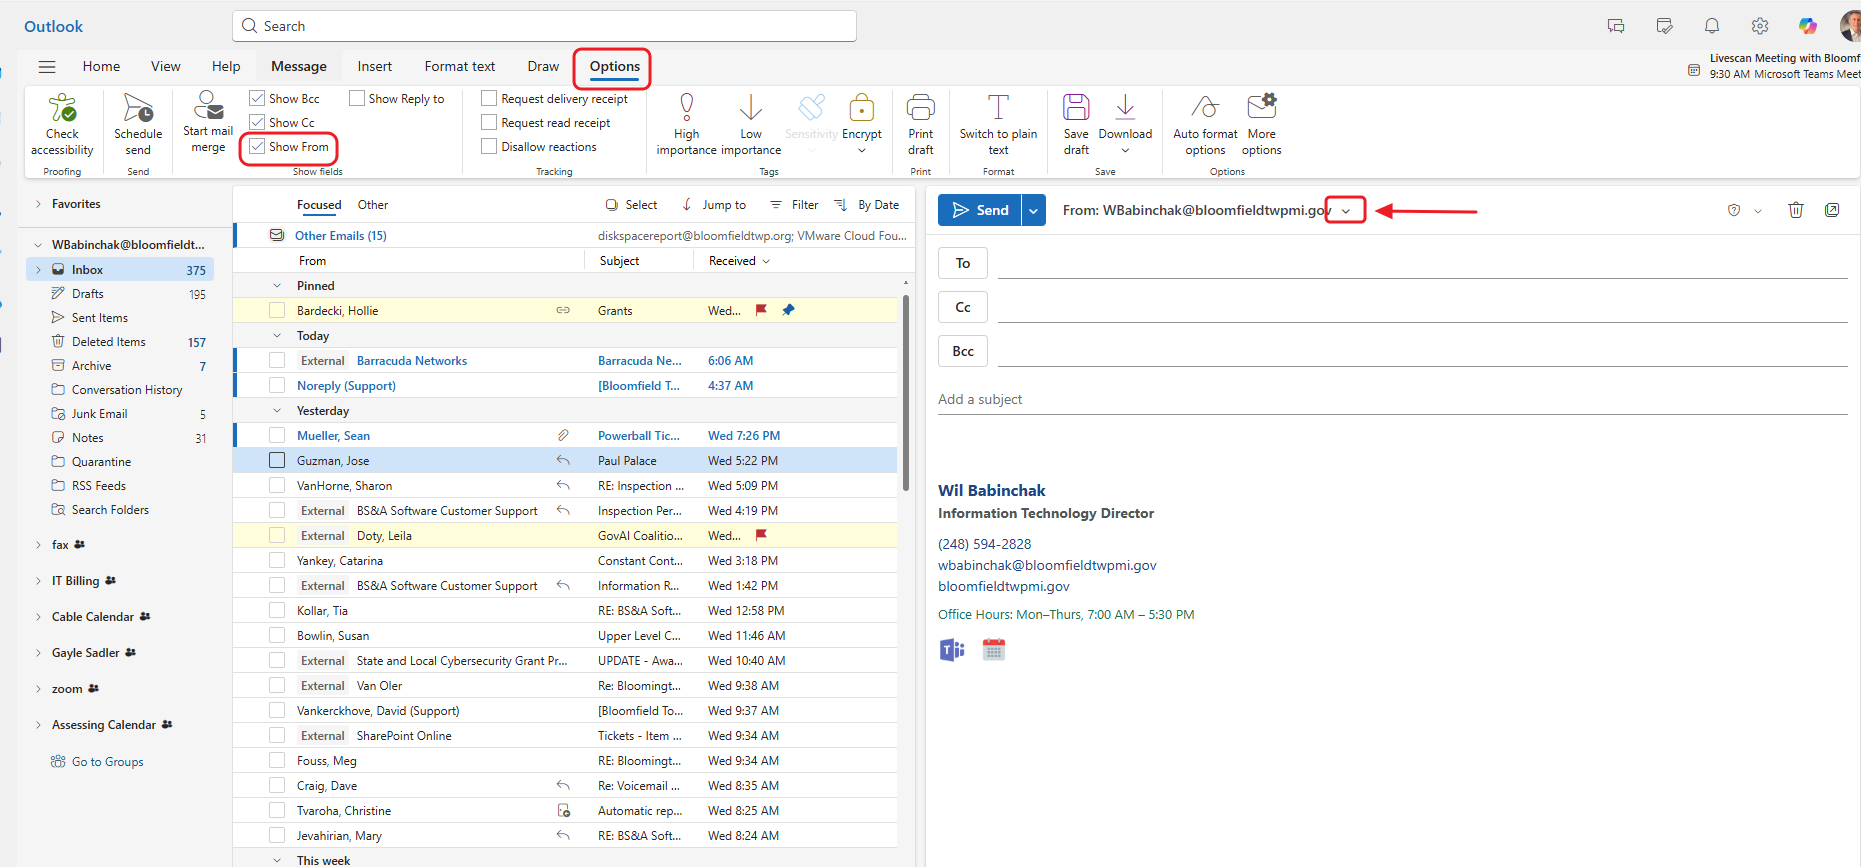Open the Settings gear
1861x867 pixels.
pos(1760,26)
